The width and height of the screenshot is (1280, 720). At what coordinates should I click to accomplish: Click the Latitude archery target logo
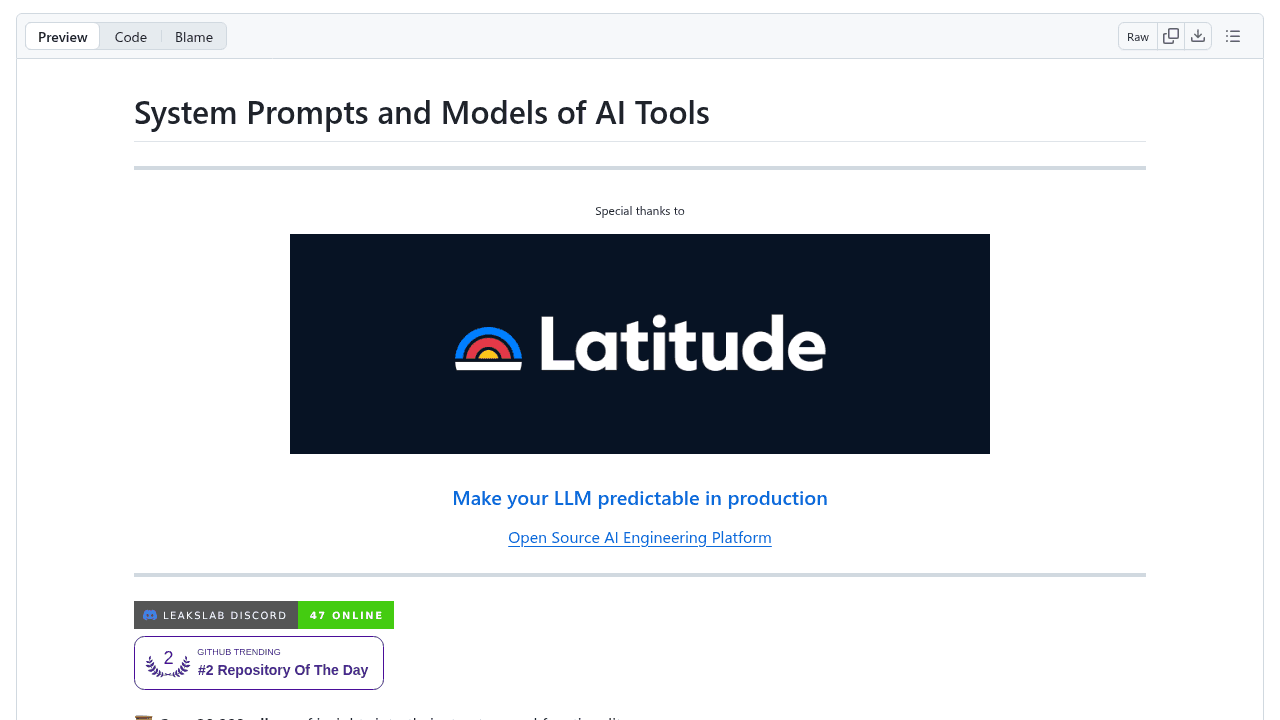(487, 344)
